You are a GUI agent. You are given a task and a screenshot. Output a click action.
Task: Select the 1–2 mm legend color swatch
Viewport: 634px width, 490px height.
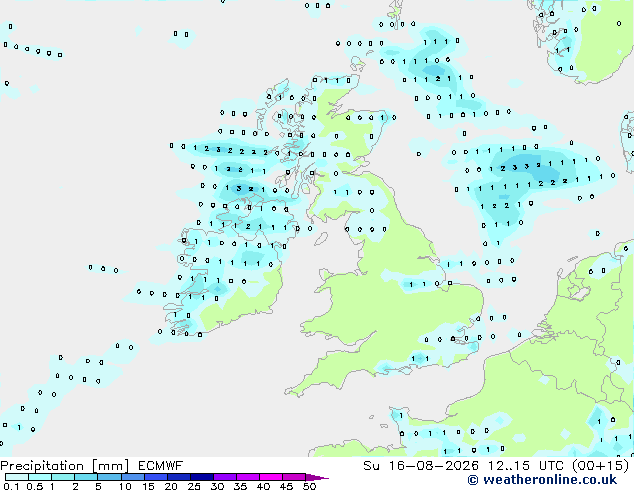[x=63, y=477]
